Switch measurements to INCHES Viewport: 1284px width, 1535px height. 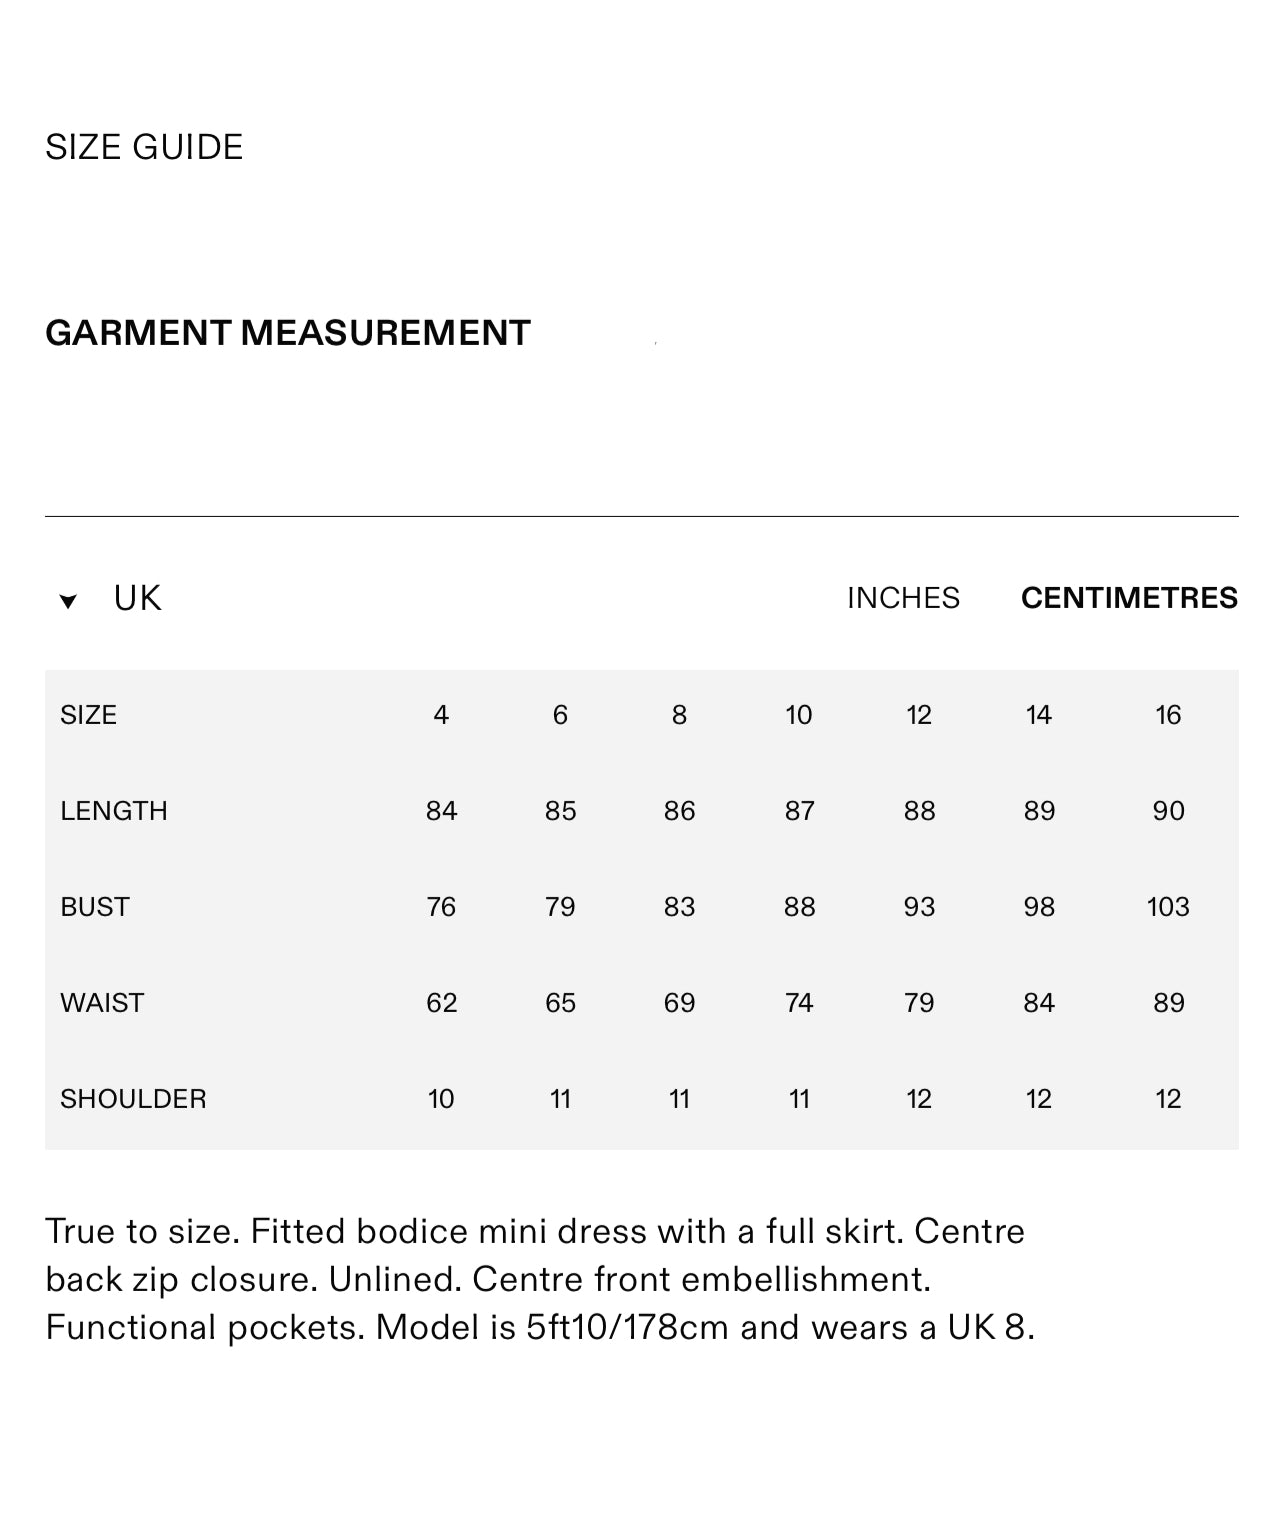[902, 598]
